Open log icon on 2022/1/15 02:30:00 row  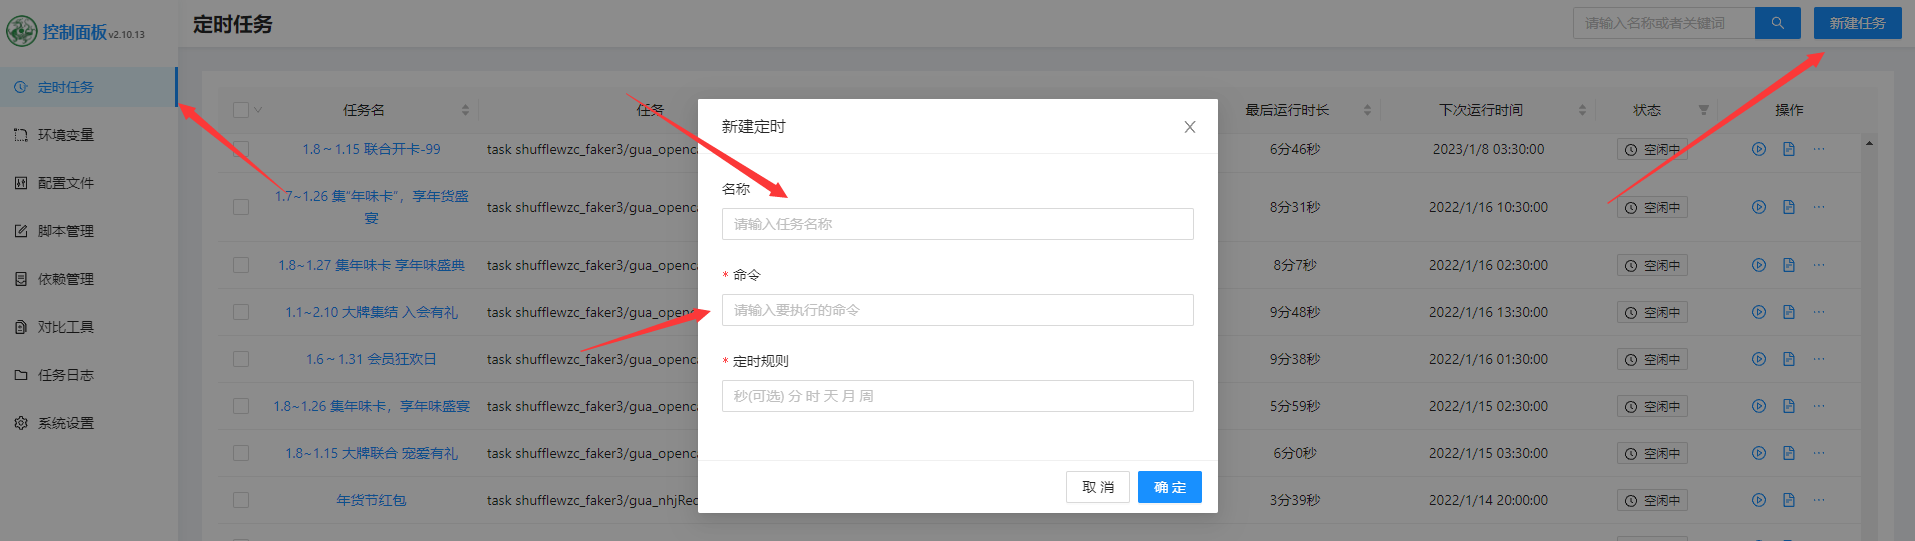[1788, 406]
